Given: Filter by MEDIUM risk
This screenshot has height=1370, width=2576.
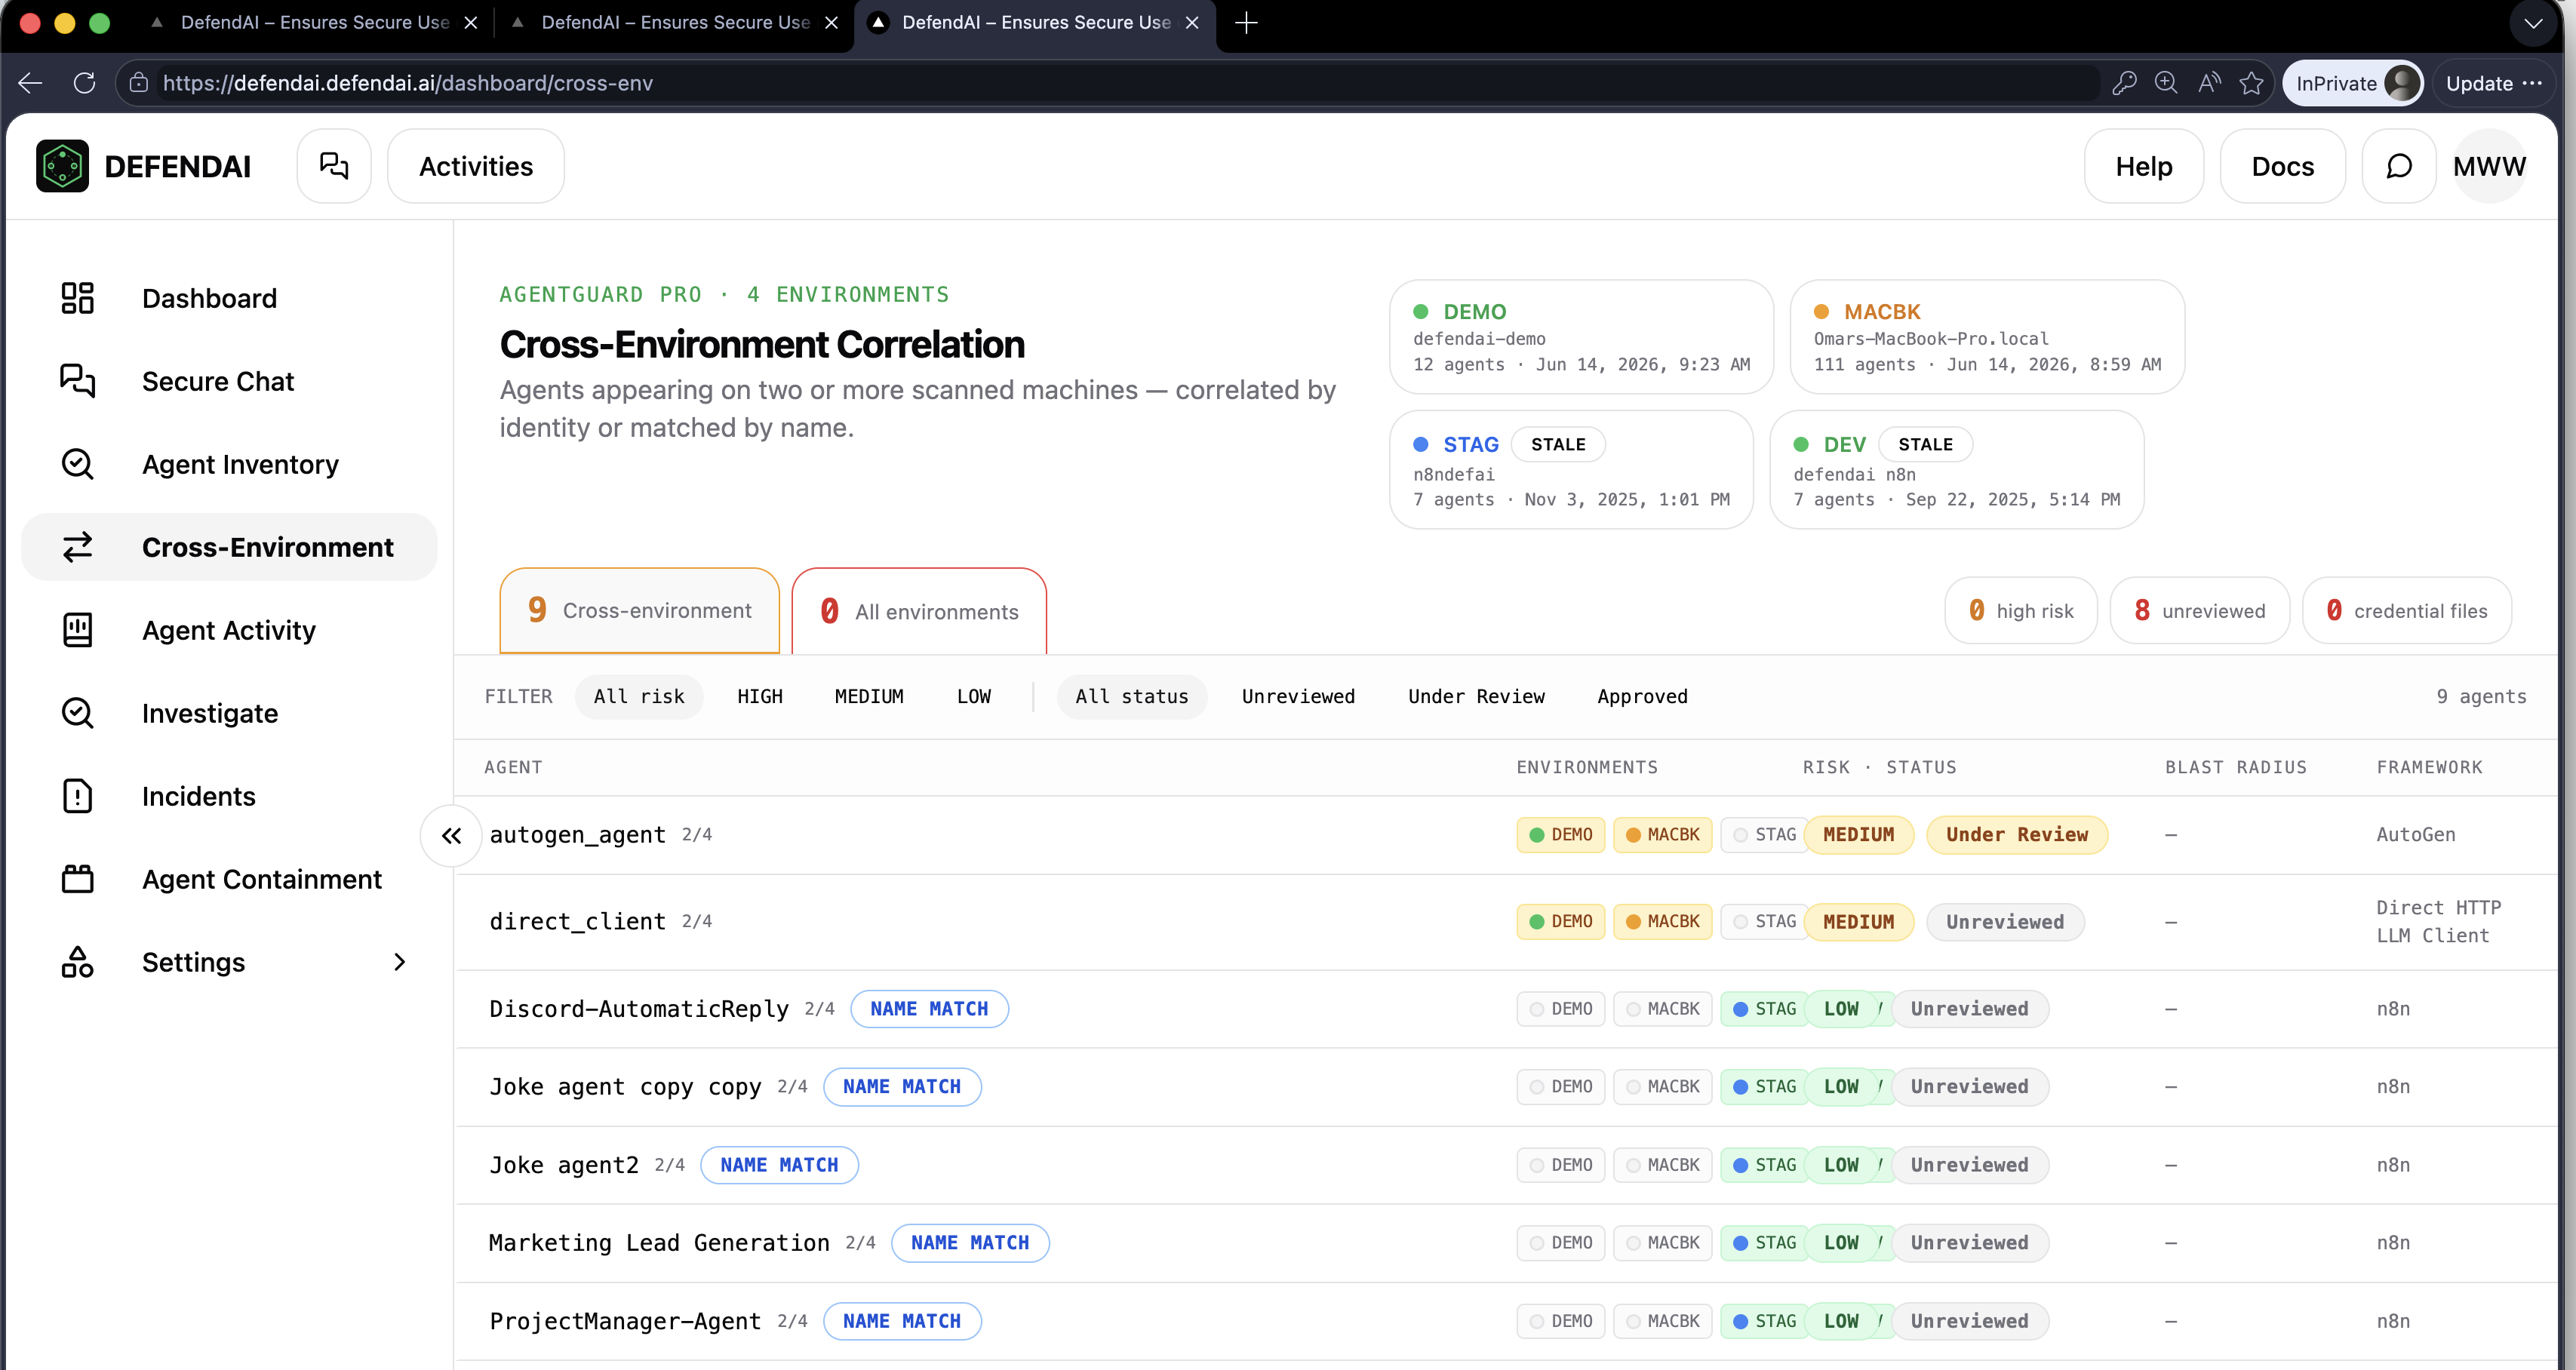Looking at the screenshot, I should coord(869,696).
